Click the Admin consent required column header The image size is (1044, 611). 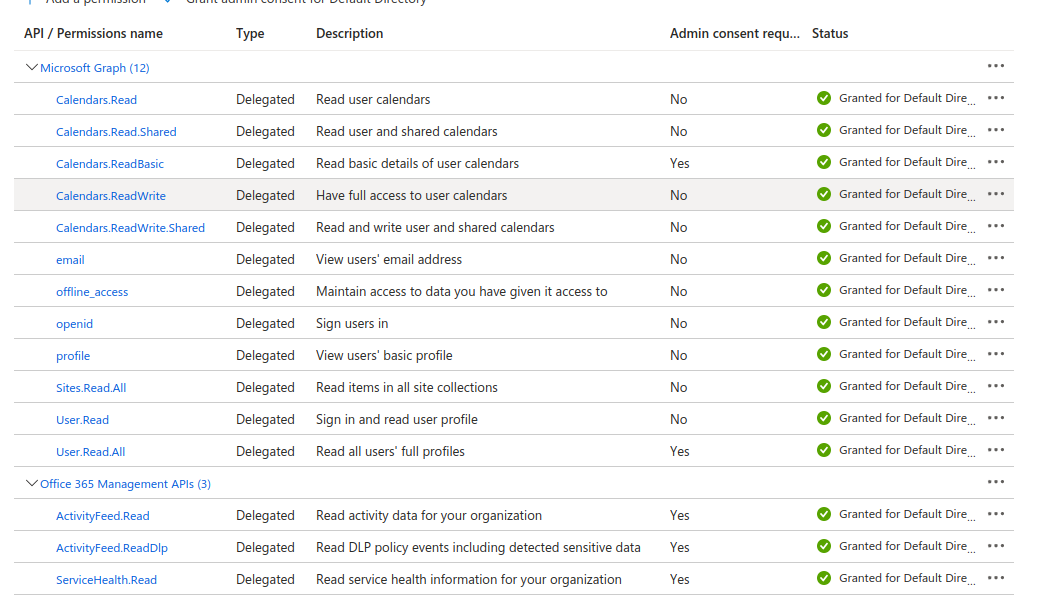734,33
